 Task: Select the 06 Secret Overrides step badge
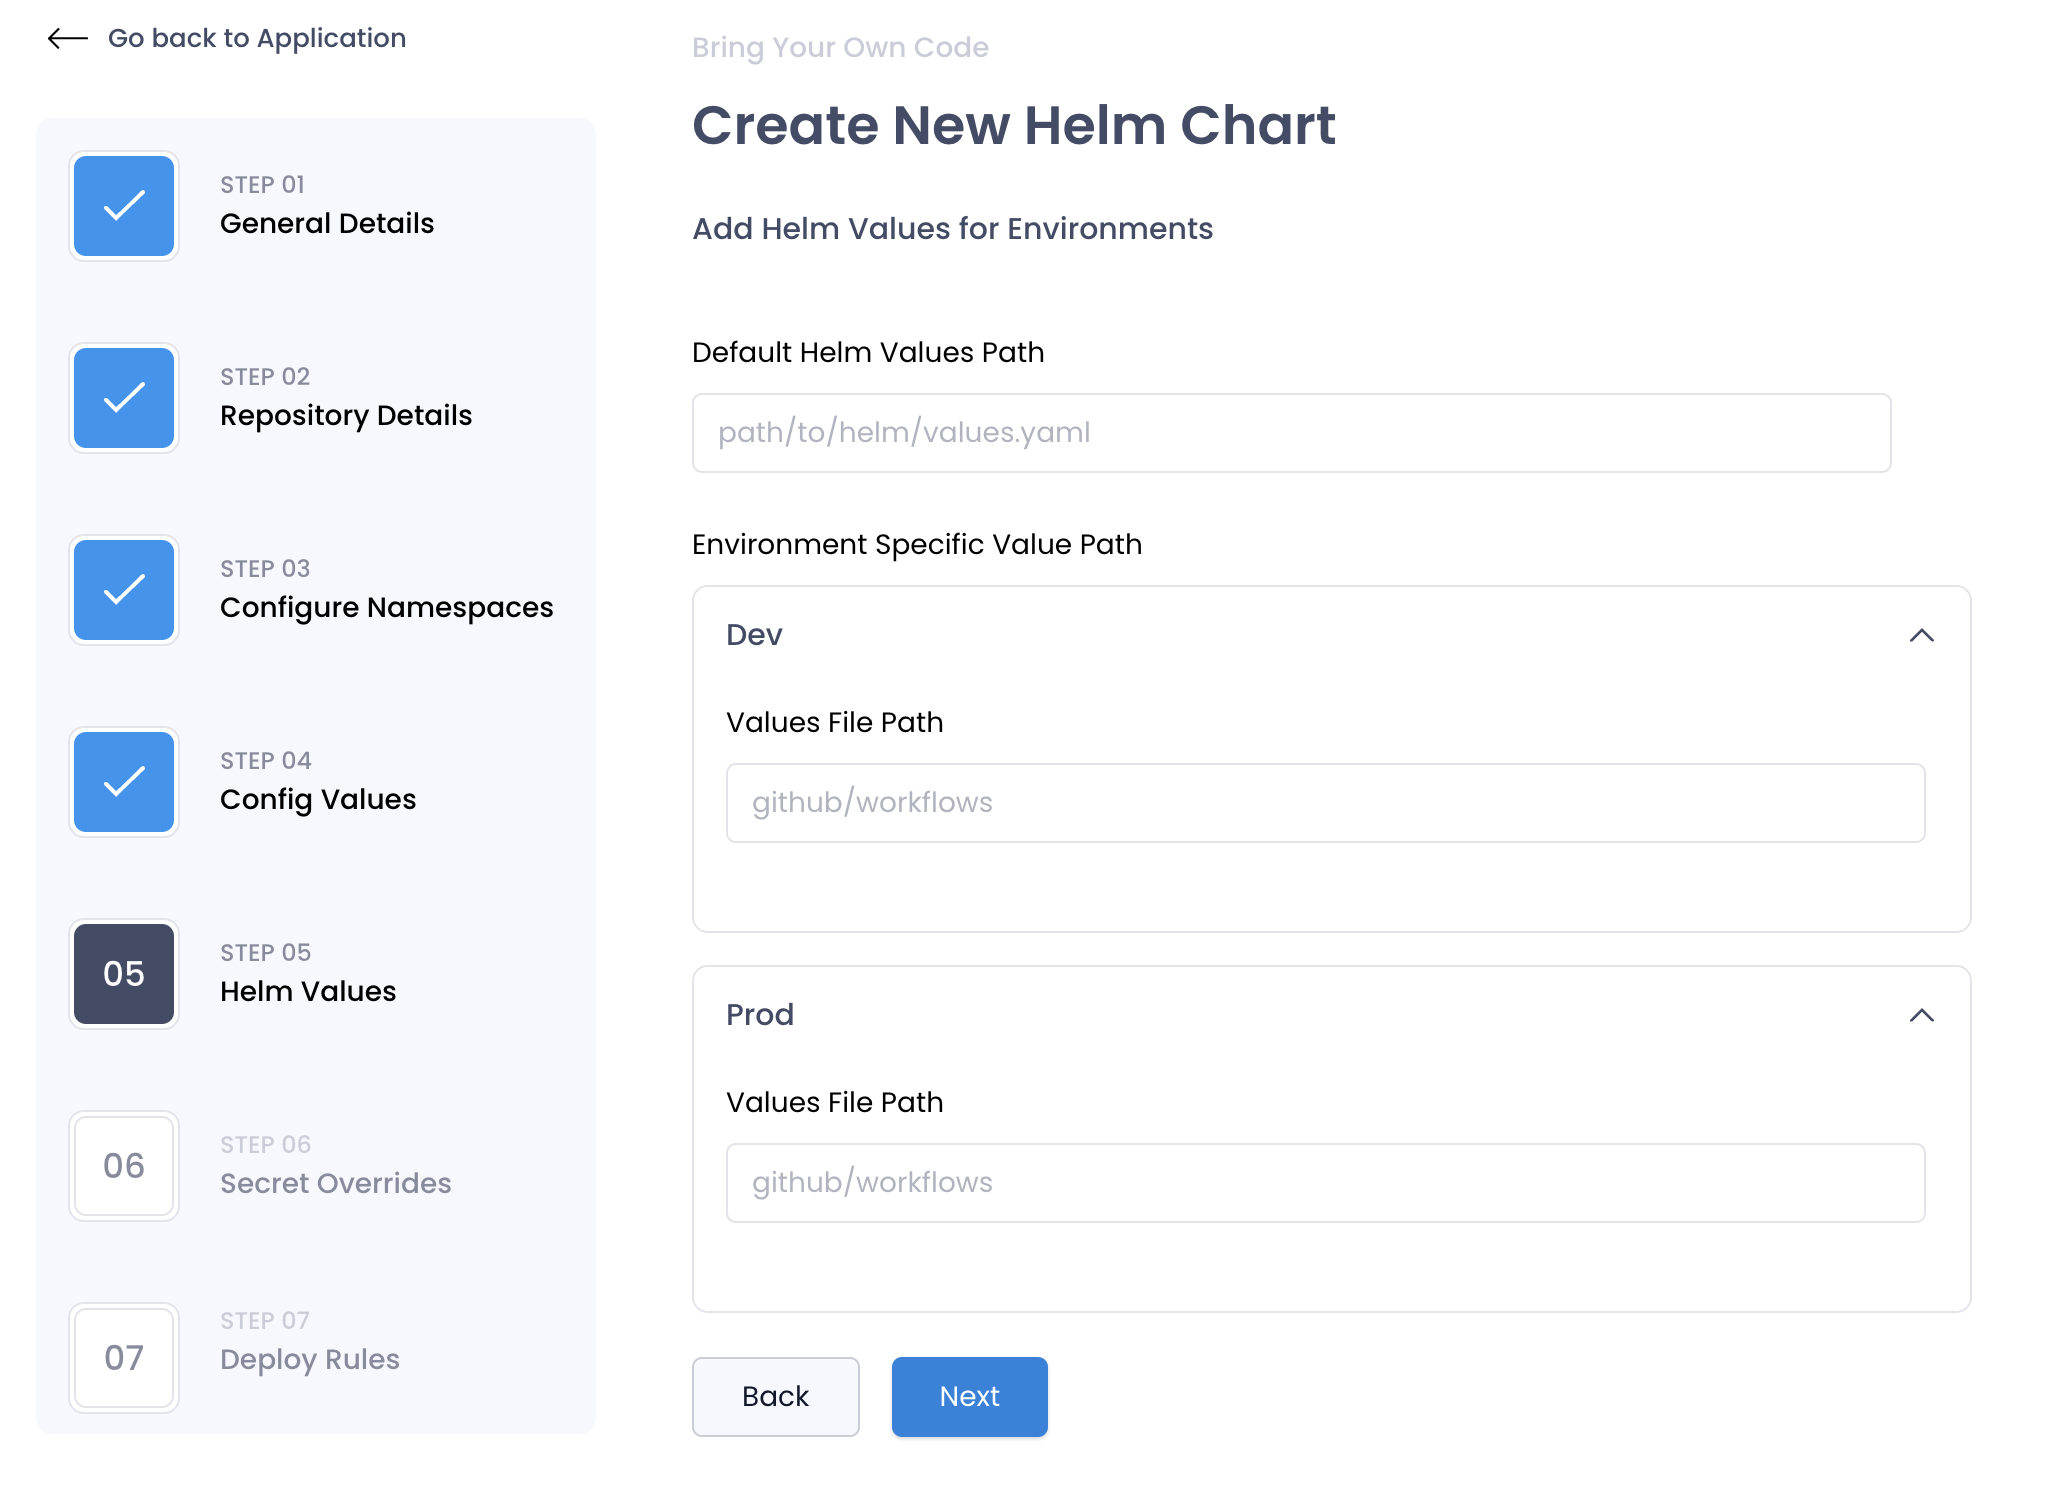point(124,1166)
